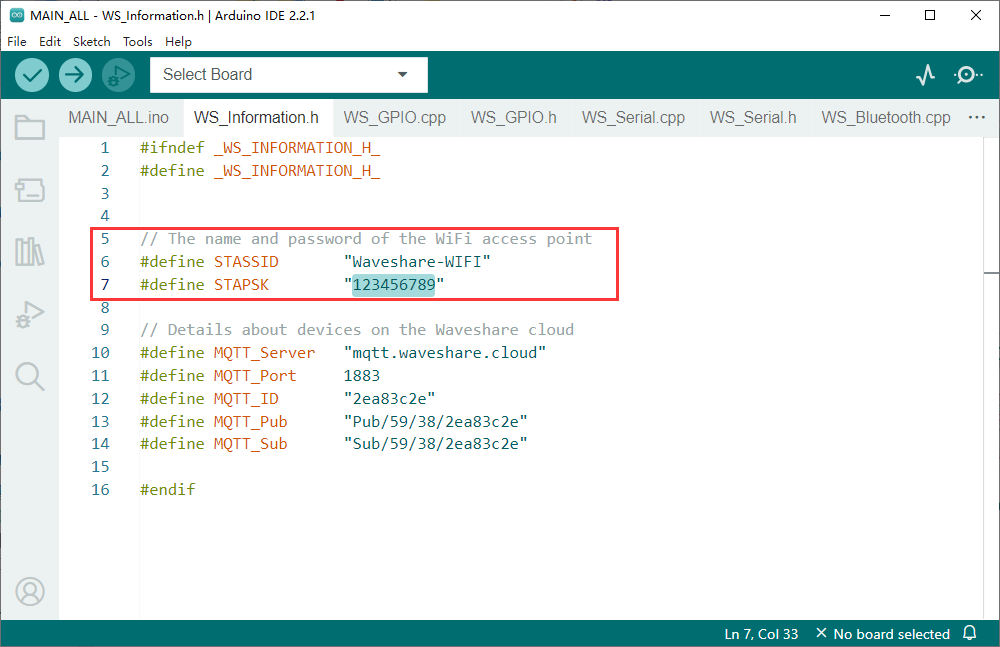Click the STAPSK macro name

[x=241, y=285]
